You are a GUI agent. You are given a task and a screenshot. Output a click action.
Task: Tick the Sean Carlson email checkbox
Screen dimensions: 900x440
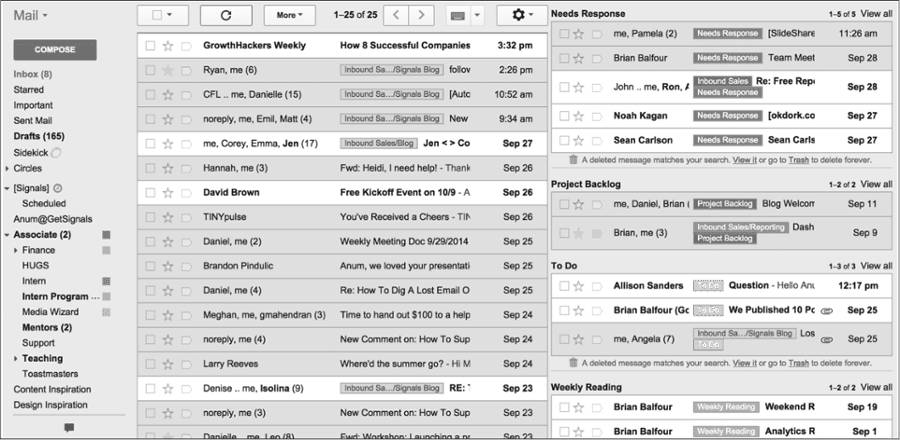pyautogui.click(x=564, y=141)
